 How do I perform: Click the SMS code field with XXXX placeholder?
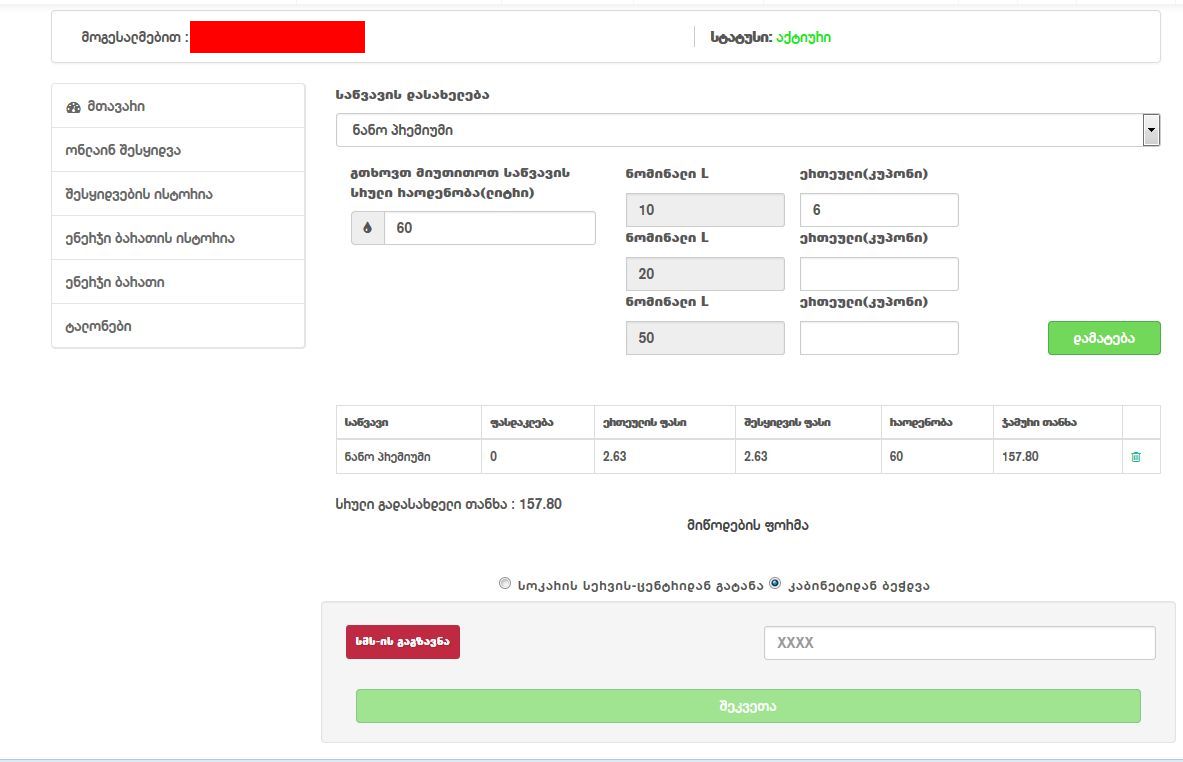click(960, 643)
